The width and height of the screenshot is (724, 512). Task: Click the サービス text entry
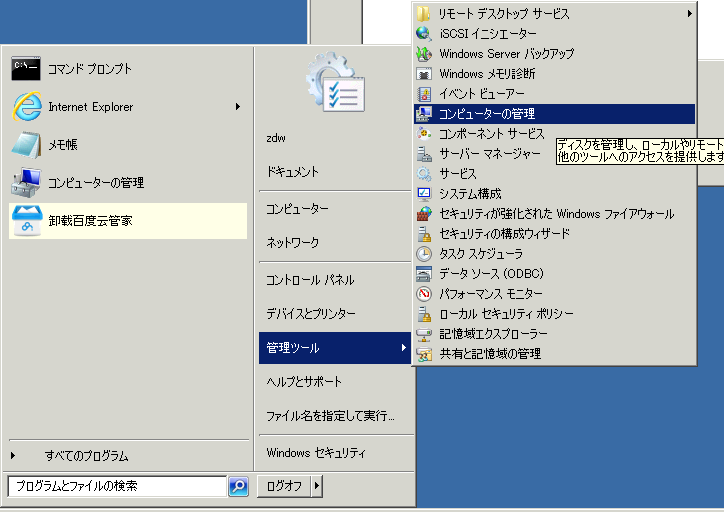coord(458,174)
